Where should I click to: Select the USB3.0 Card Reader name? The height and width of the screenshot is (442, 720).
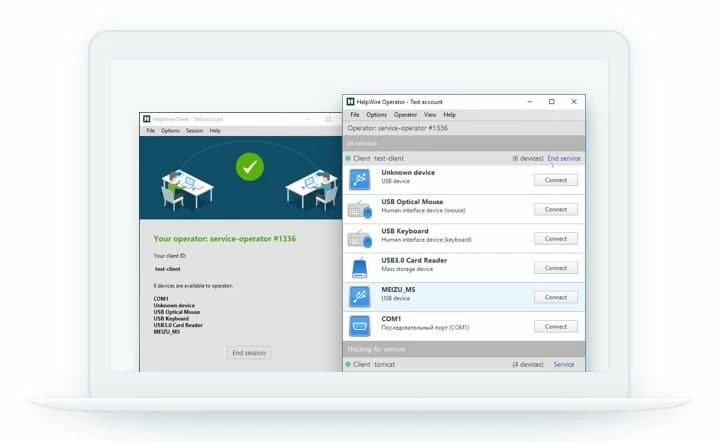click(414, 260)
